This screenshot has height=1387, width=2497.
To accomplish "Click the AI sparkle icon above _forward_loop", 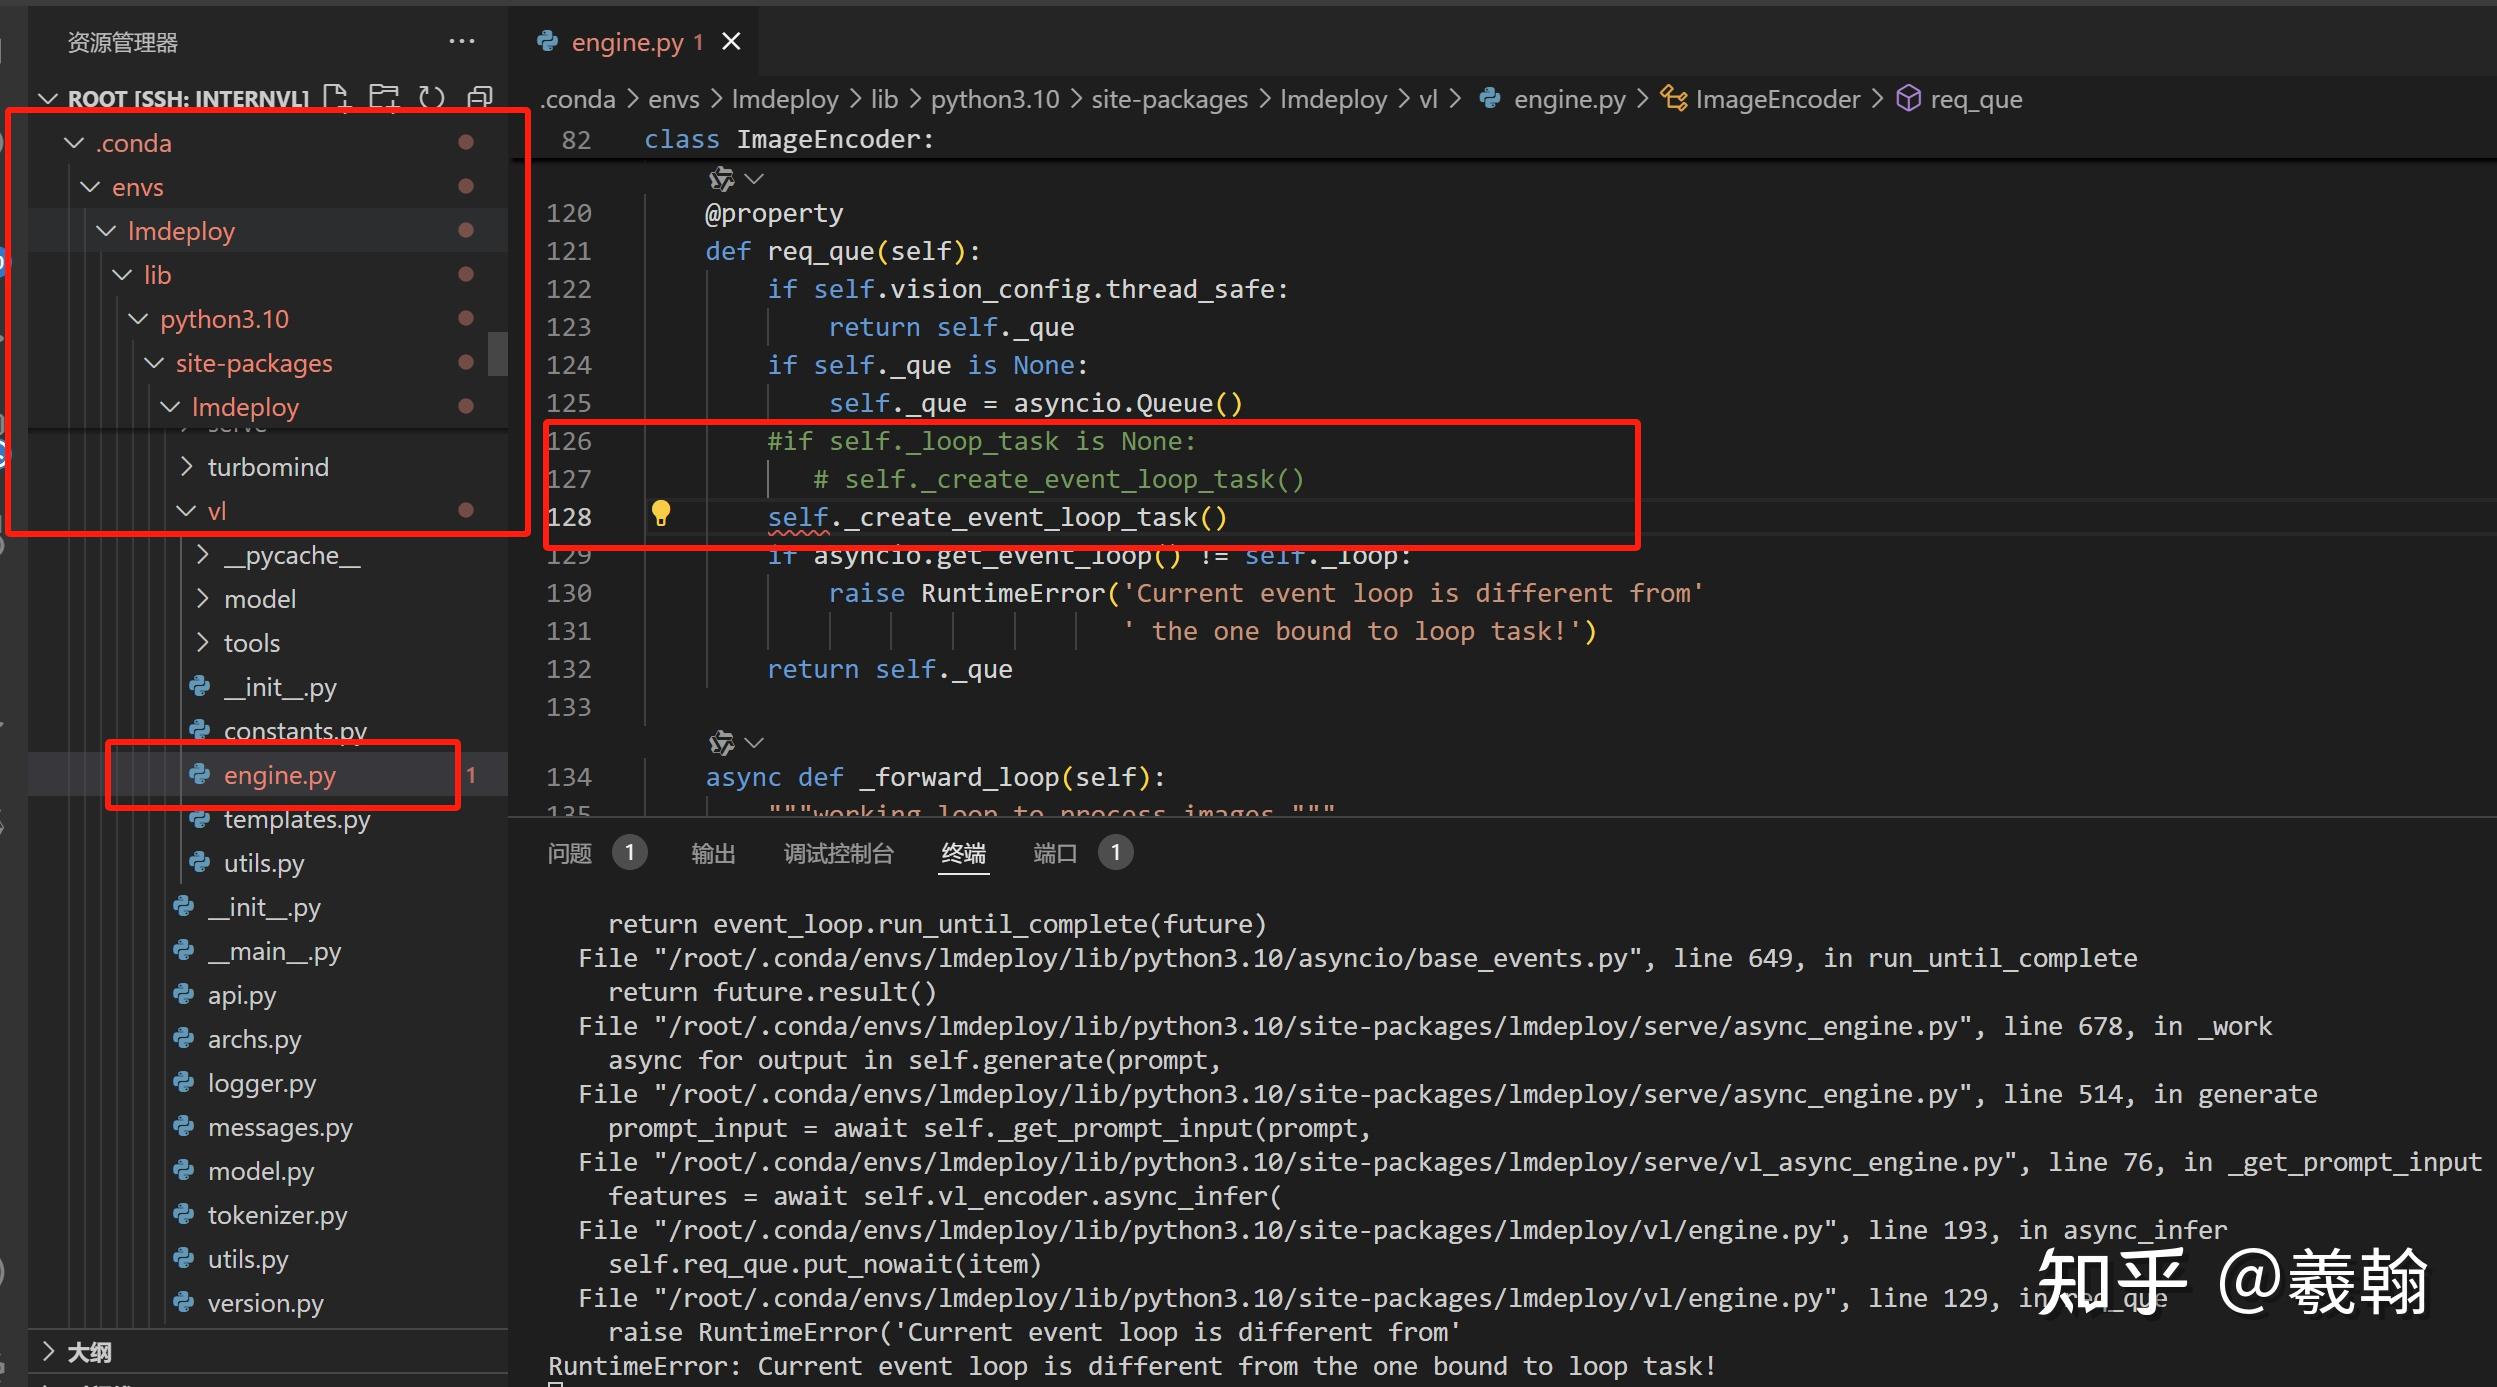I will 721,743.
